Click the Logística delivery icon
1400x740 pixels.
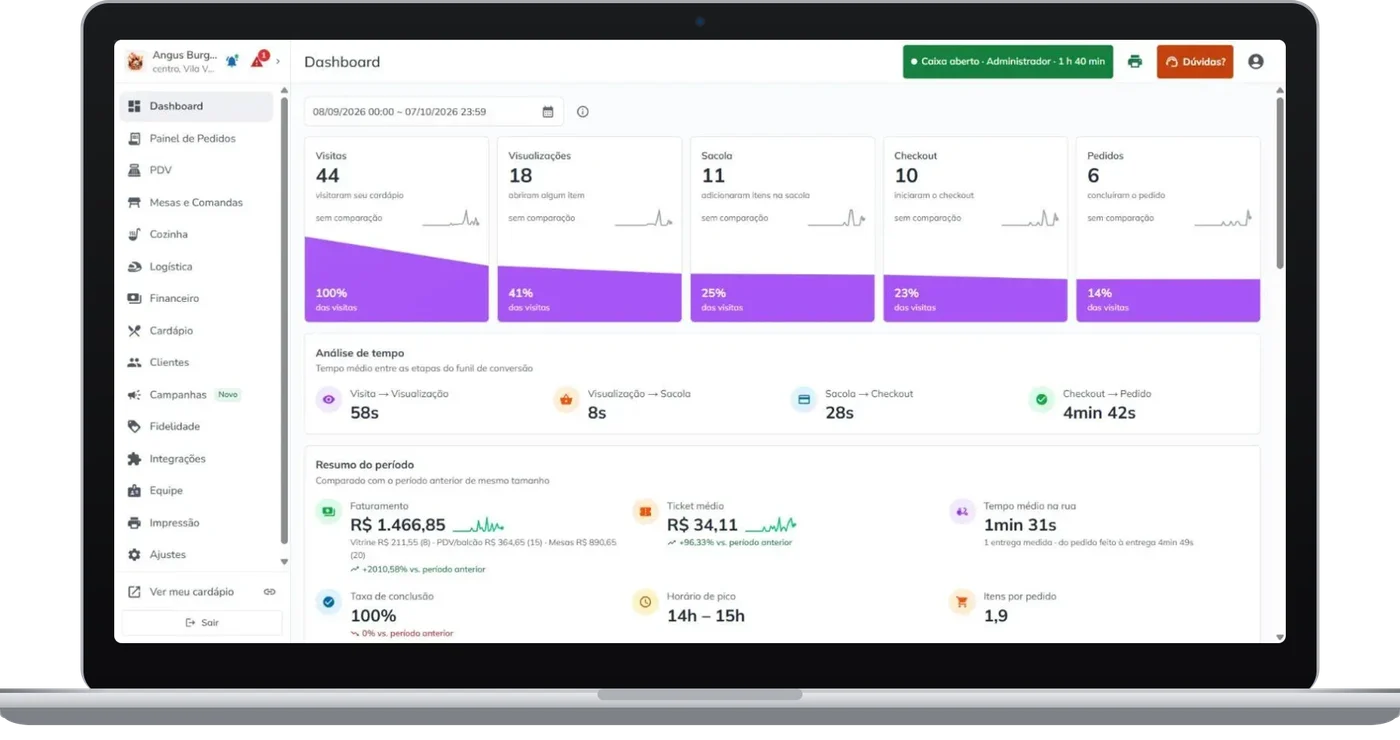[x=134, y=266]
